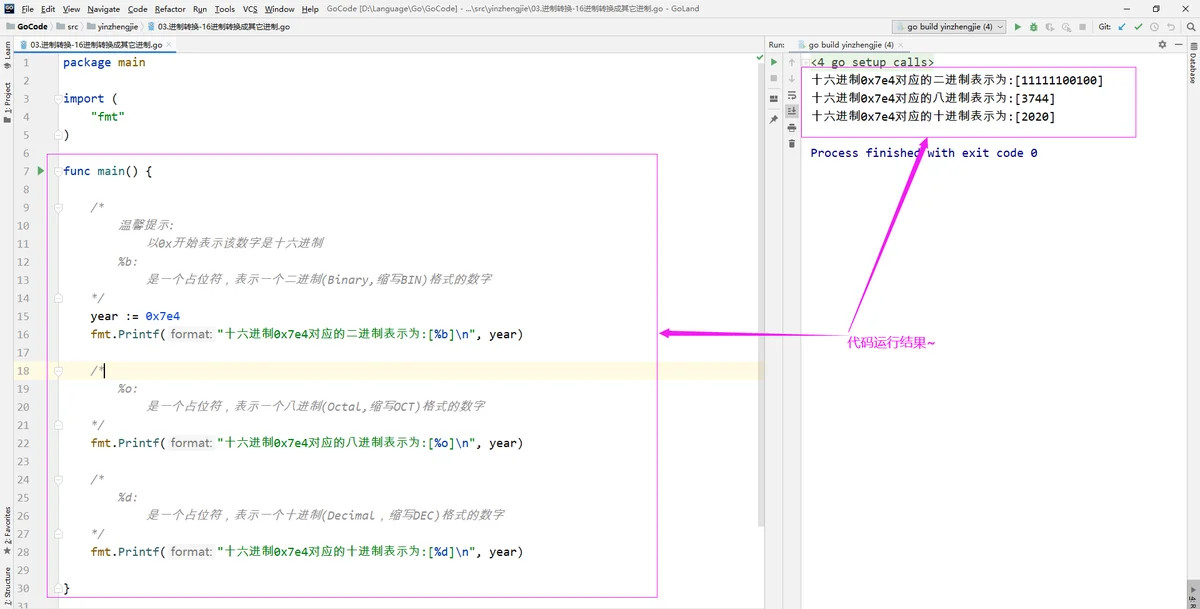Image resolution: width=1200 pixels, height=609 pixels.
Task: Hide the Run tool window with the dash
Action: click(x=1177, y=45)
